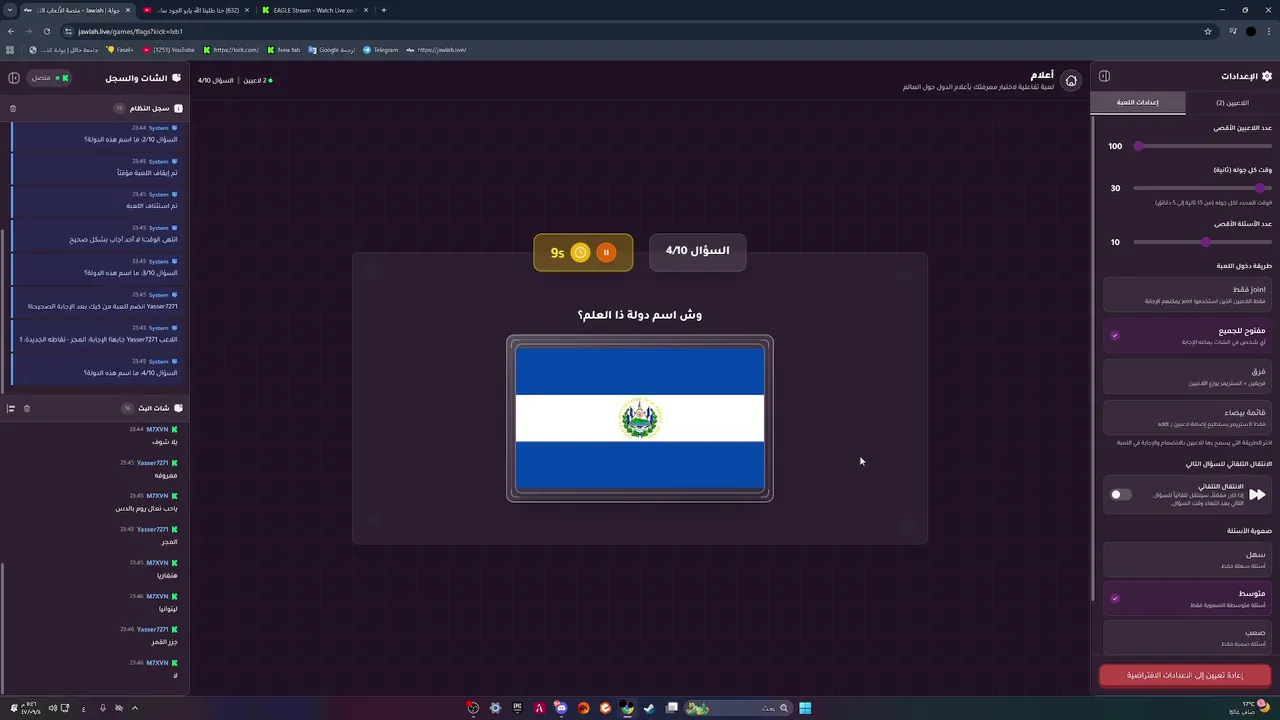Click the home icon beside أعلام title
Screen dimensions: 1280x720
(x=1071, y=81)
